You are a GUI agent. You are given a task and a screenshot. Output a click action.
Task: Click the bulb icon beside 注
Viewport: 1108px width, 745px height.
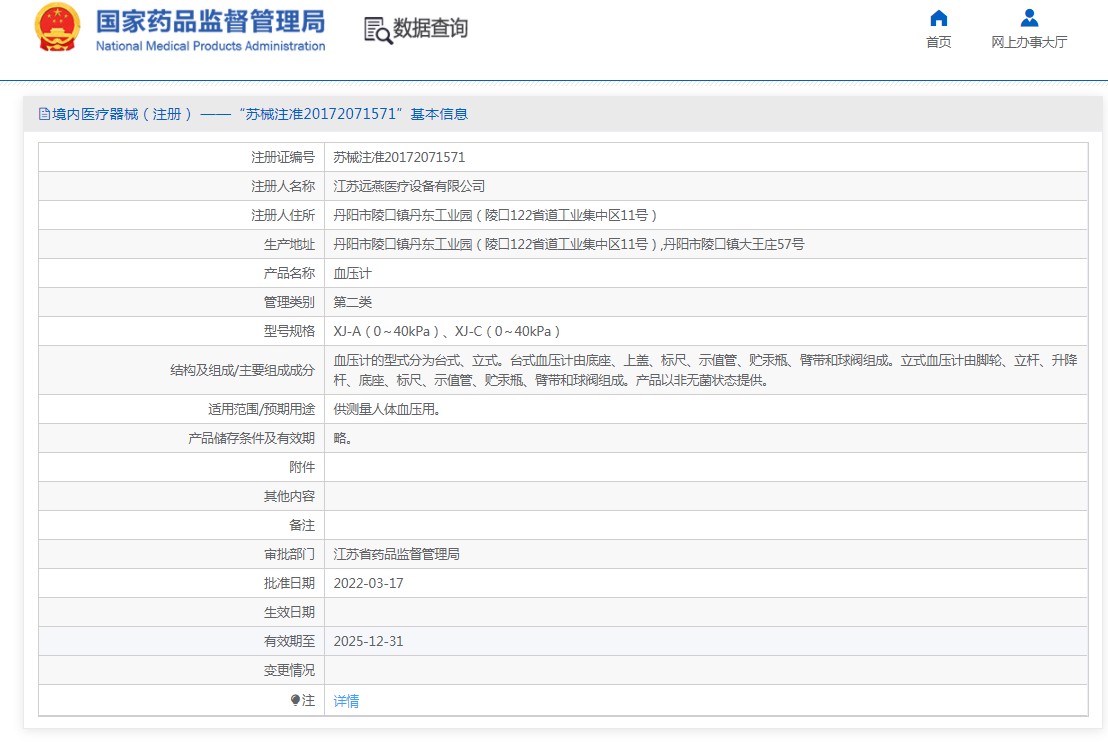click(x=295, y=700)
